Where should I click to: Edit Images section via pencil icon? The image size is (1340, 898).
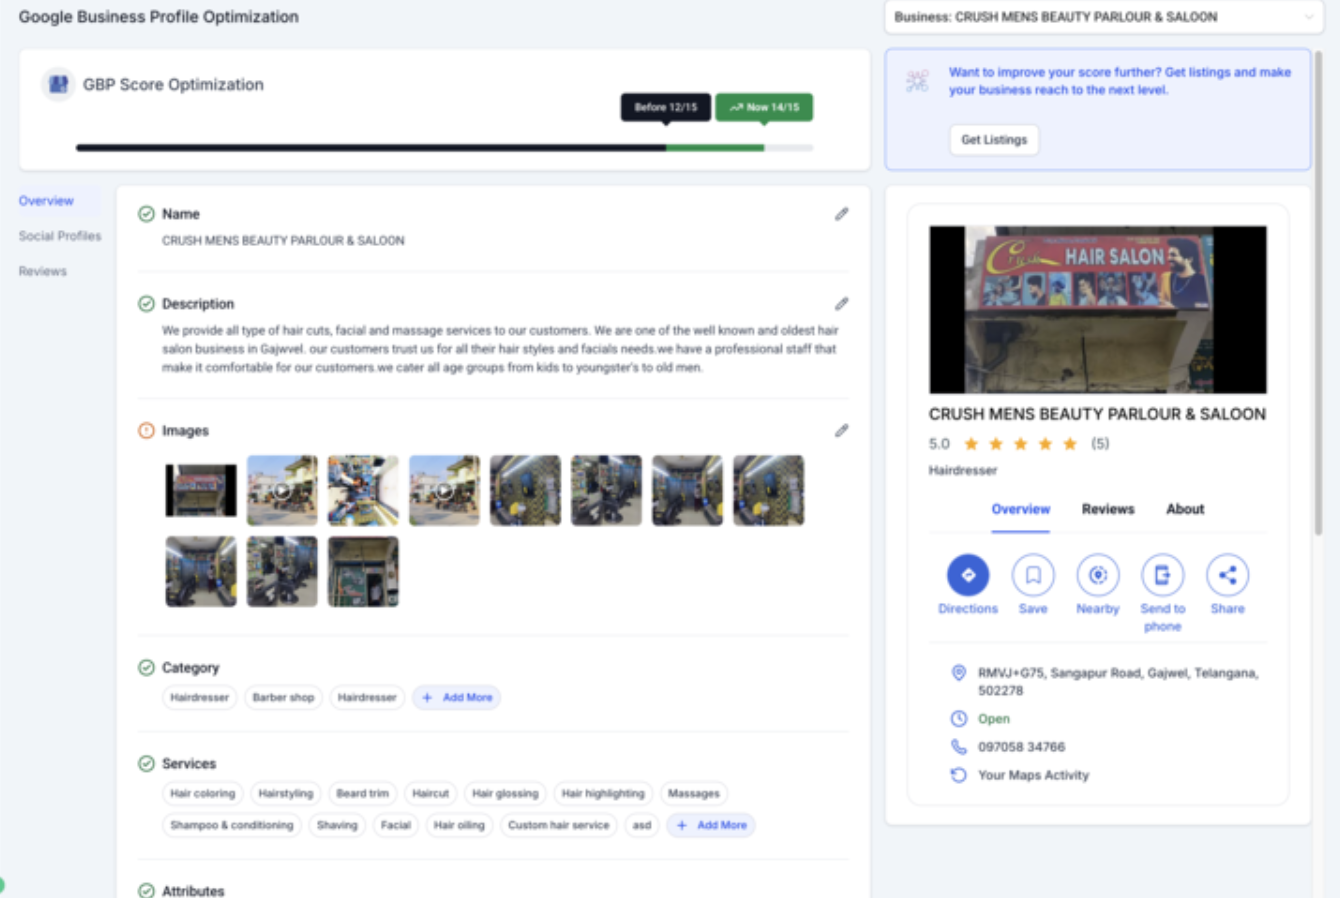tap(842, 431)
